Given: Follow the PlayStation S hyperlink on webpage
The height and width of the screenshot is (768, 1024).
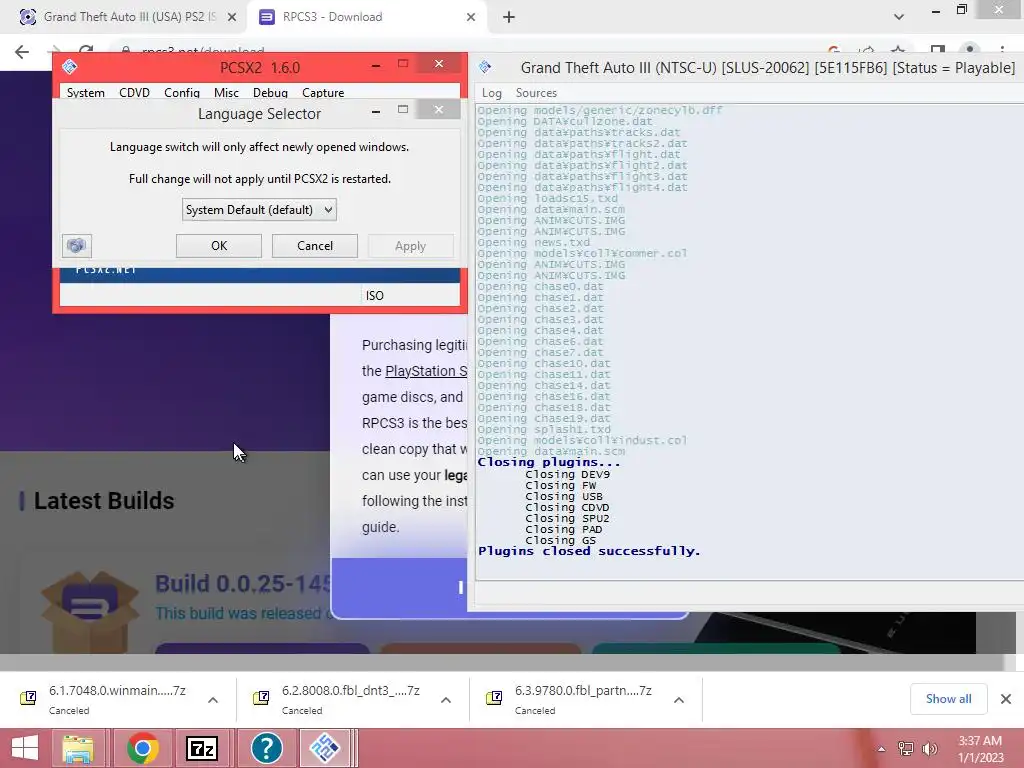Looking at the screenshot, I should [426, 371].
